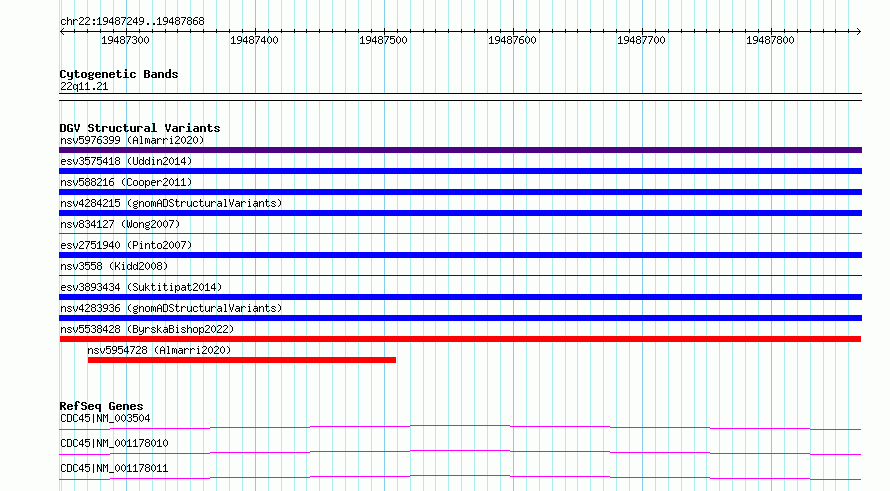
Task: Click the esv2751940 (Pinto2007) variant label
Action: (126, 245)
